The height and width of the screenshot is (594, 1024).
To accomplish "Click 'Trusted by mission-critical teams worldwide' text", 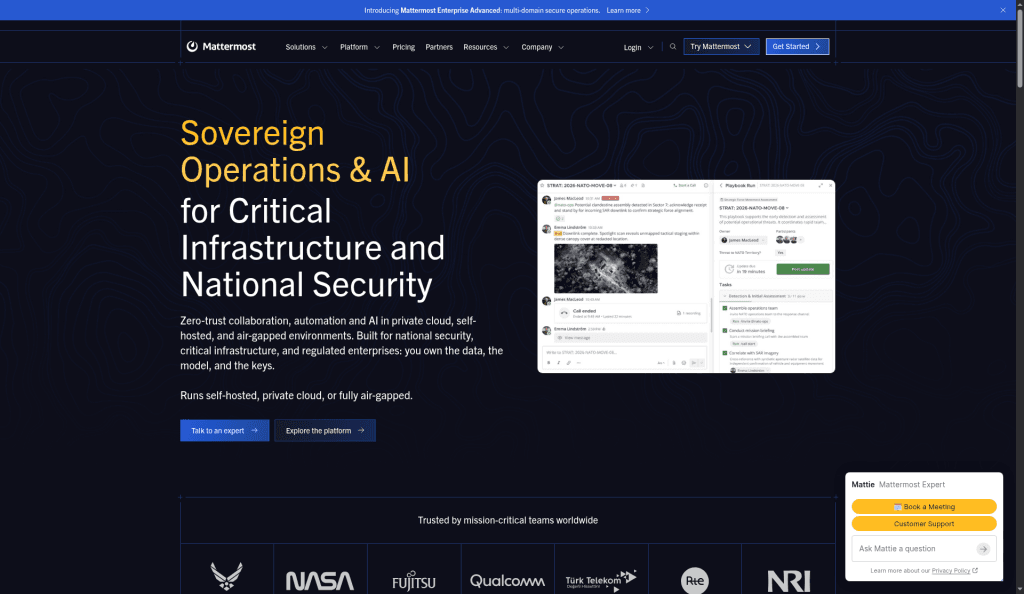I will coord(507,520).
